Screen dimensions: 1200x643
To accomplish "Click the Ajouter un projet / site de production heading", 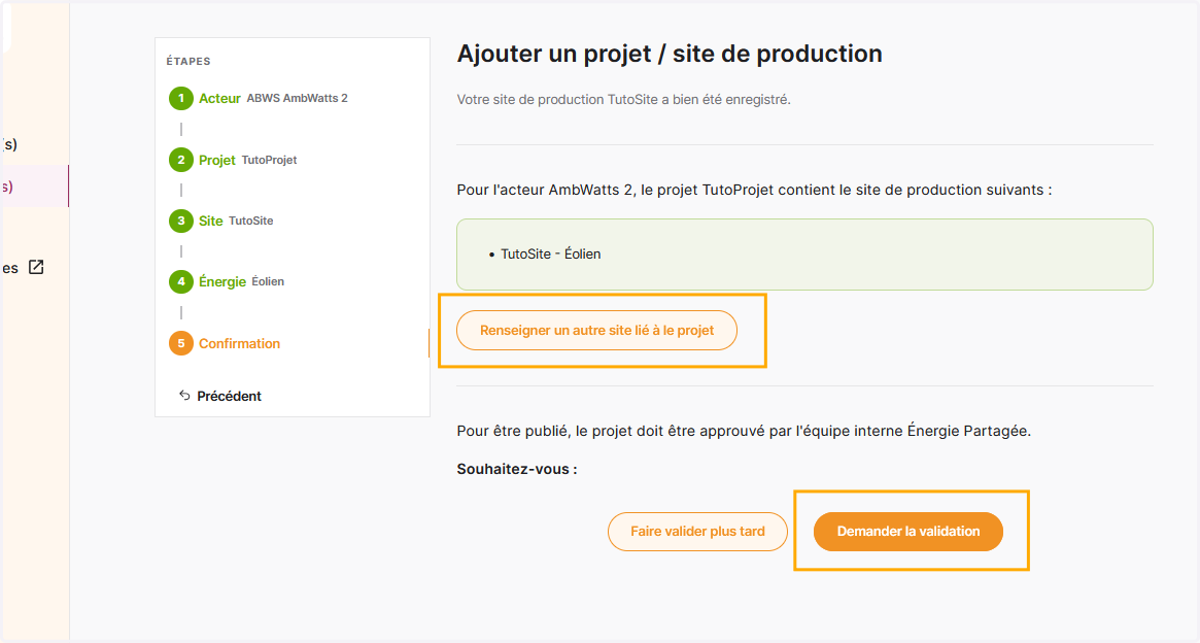I will coord(670,54).
